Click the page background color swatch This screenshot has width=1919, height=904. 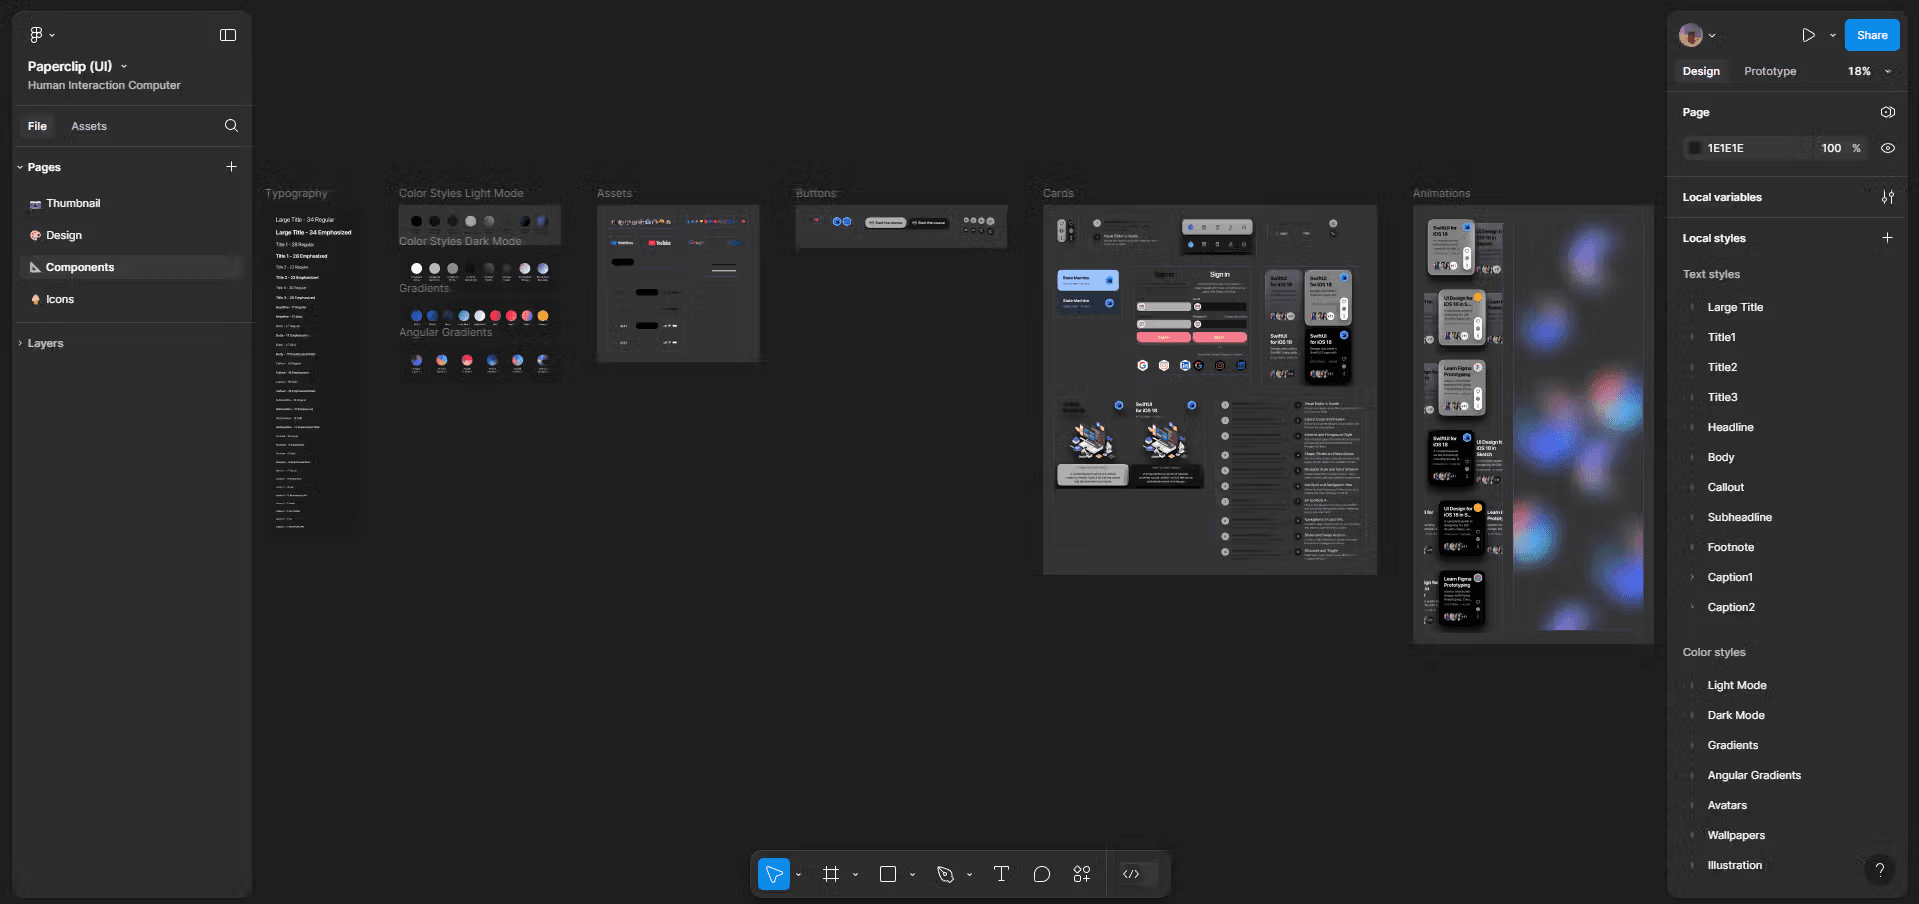coord(1694,148)
